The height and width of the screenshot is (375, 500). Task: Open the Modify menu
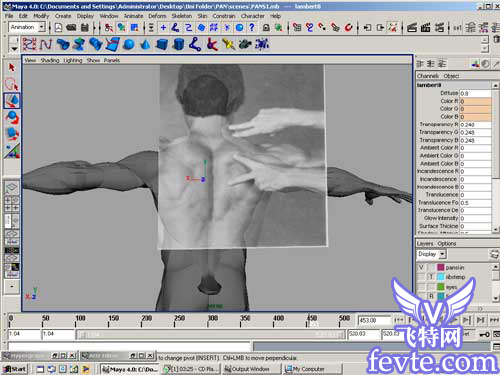(x=41, y=16)
